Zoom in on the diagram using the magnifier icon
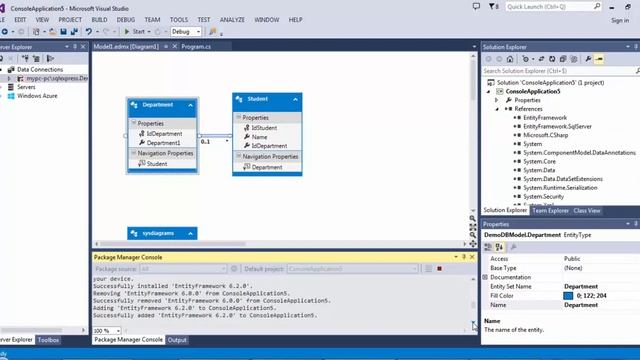This screenshot has width=640, height=360. 473,219
